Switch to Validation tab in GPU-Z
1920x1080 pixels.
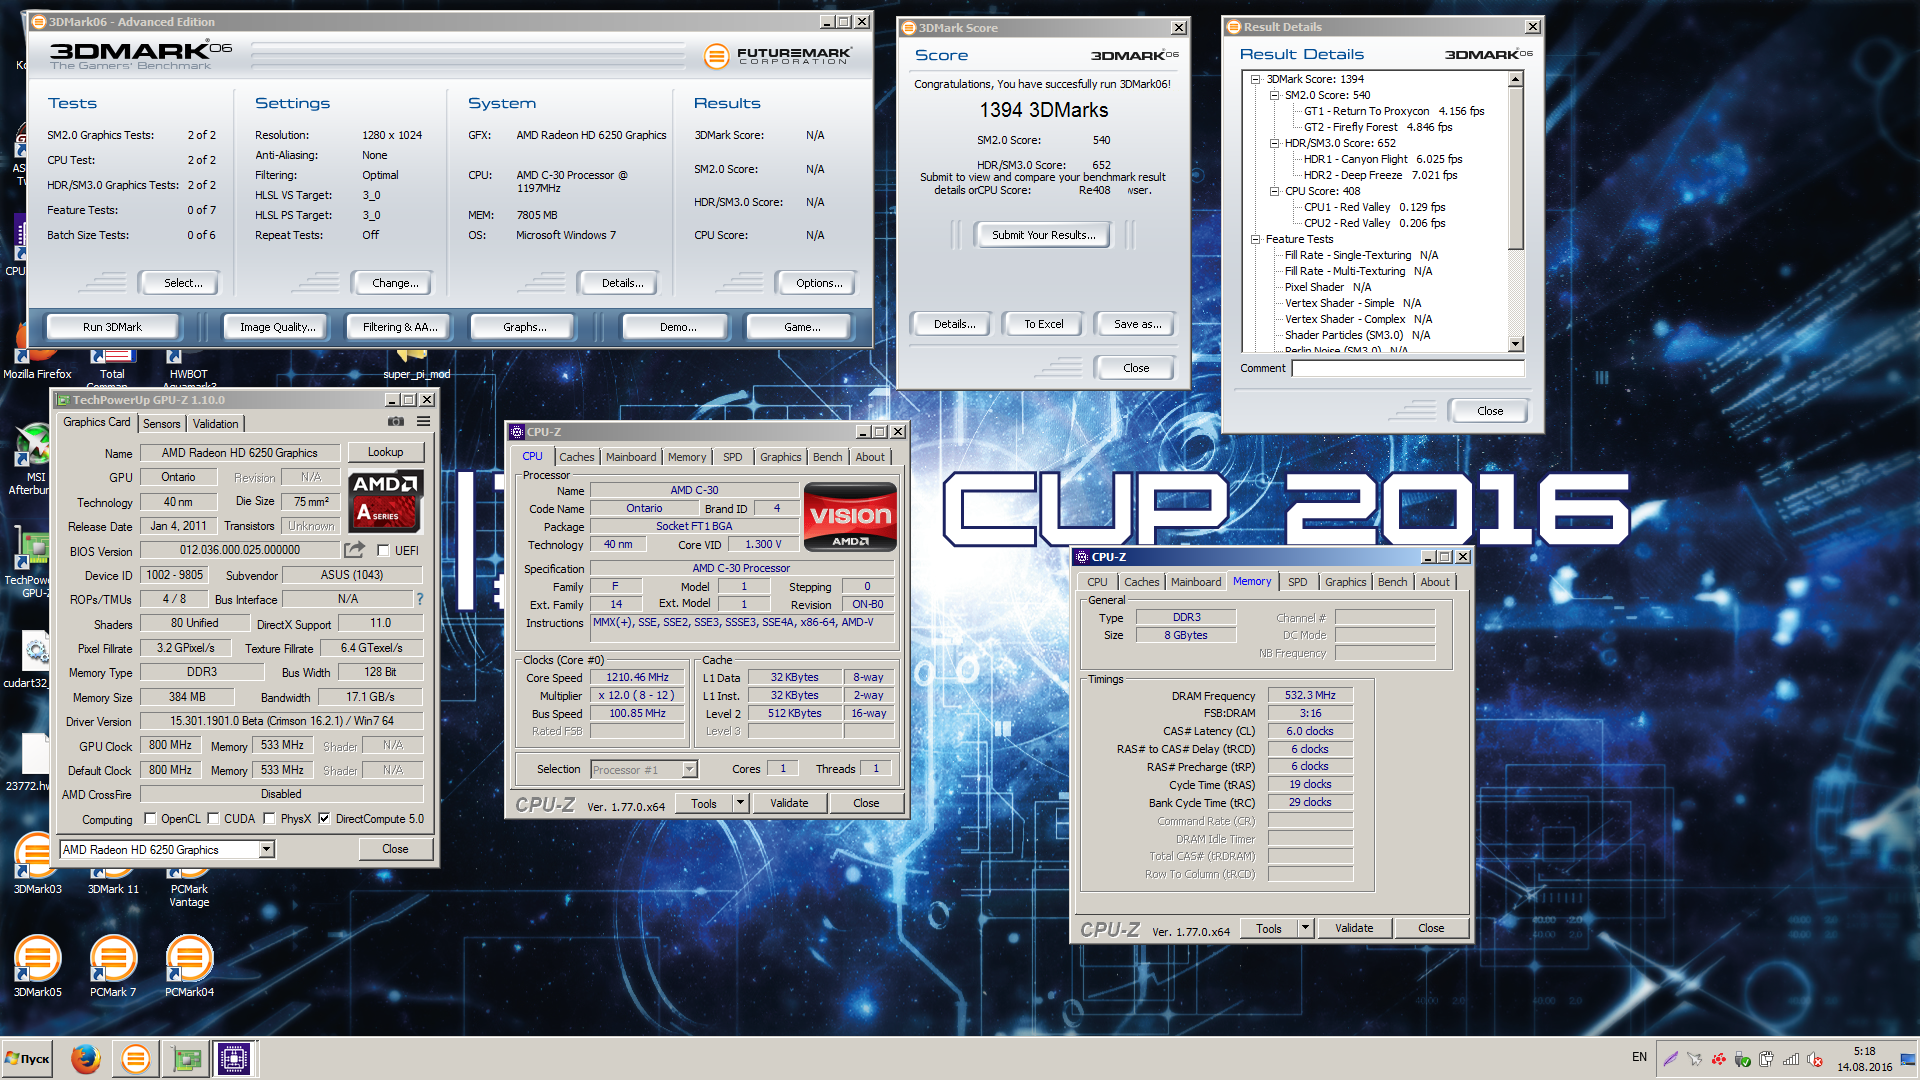pos(215,424)
